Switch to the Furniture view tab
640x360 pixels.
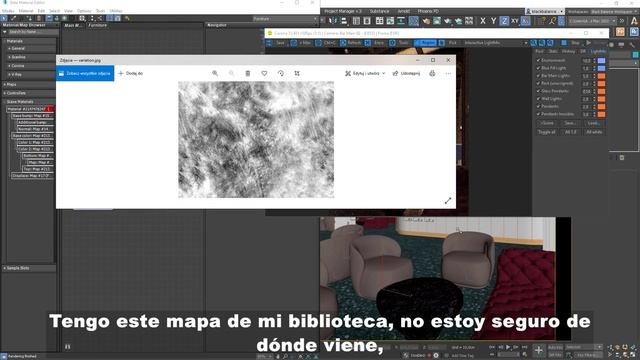(x=98, y=25)
